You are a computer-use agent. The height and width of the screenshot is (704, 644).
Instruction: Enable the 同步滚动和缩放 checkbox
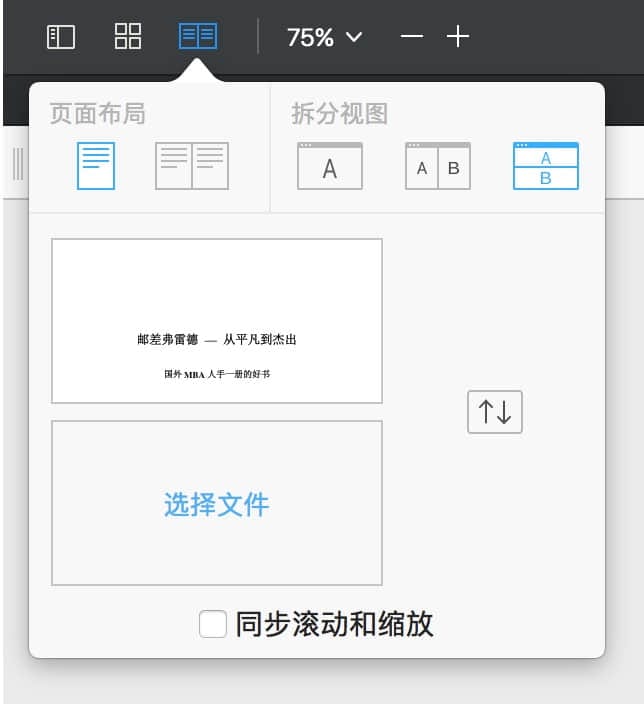[213, 624]
